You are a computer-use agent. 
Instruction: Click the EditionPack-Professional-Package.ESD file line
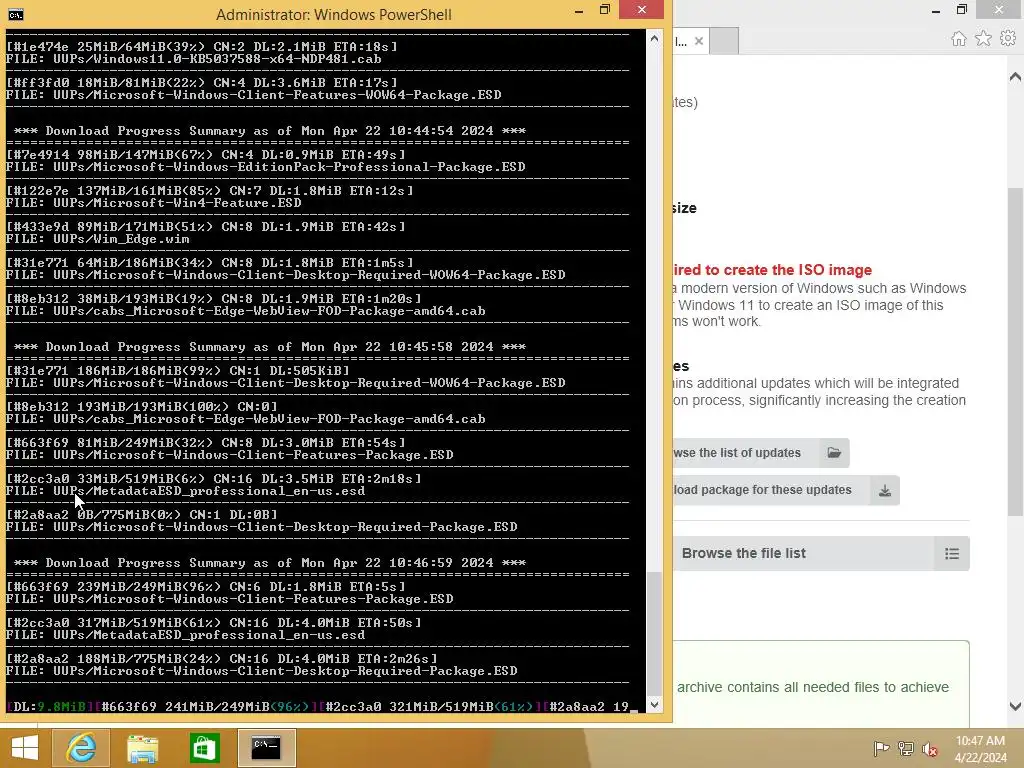coord(266,167)
